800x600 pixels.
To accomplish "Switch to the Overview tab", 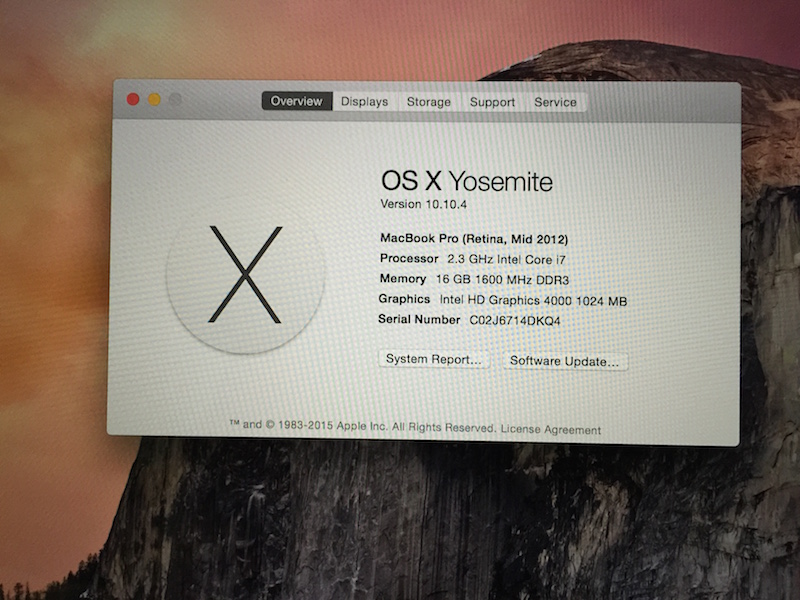I will 296,101.
